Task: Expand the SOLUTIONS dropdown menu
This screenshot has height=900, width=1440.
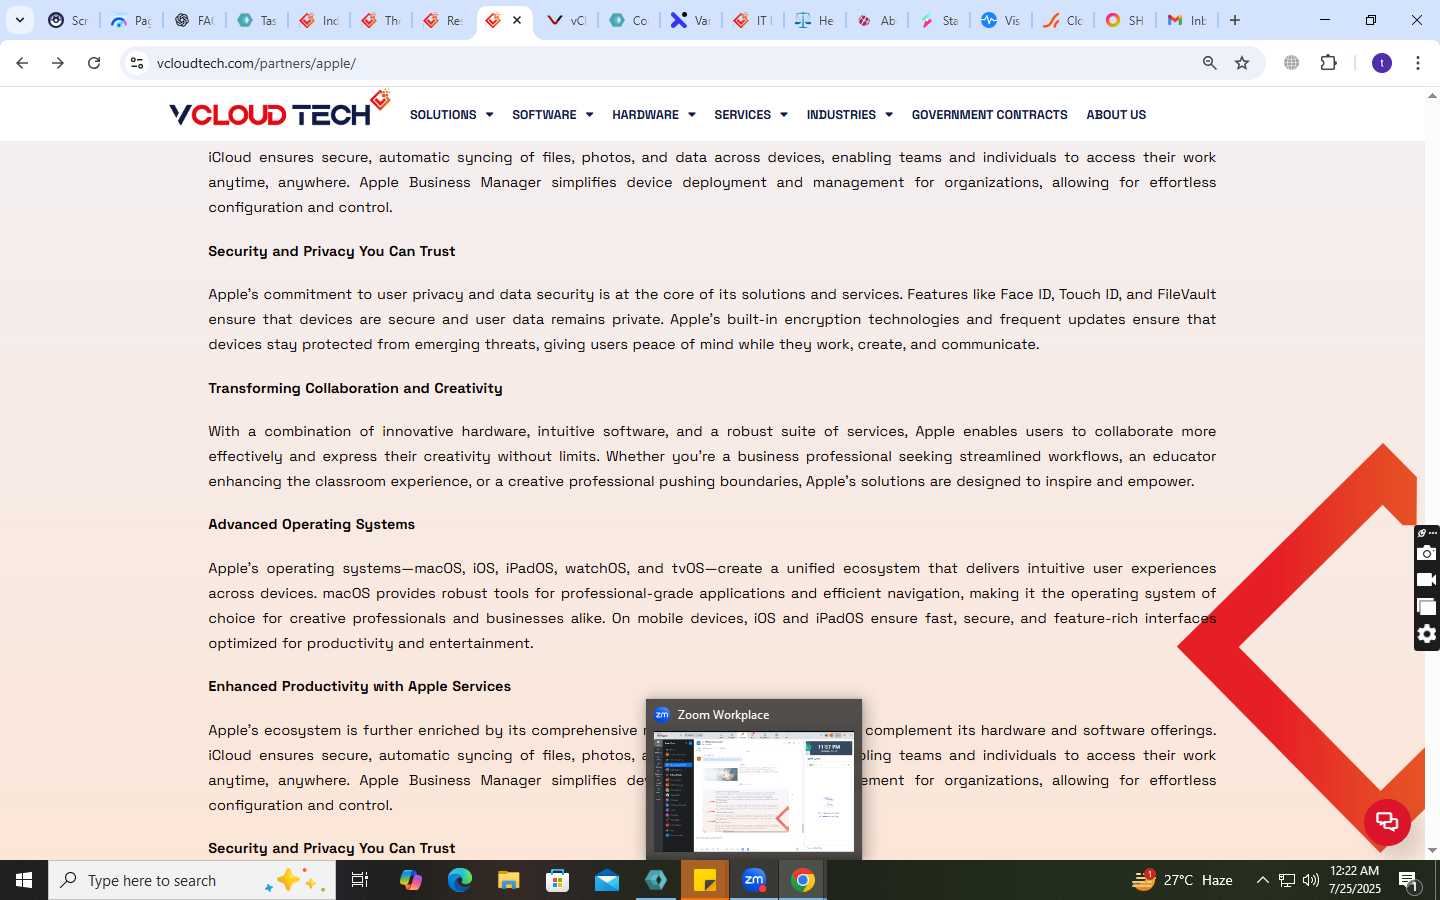Action: tap(451, 115)
